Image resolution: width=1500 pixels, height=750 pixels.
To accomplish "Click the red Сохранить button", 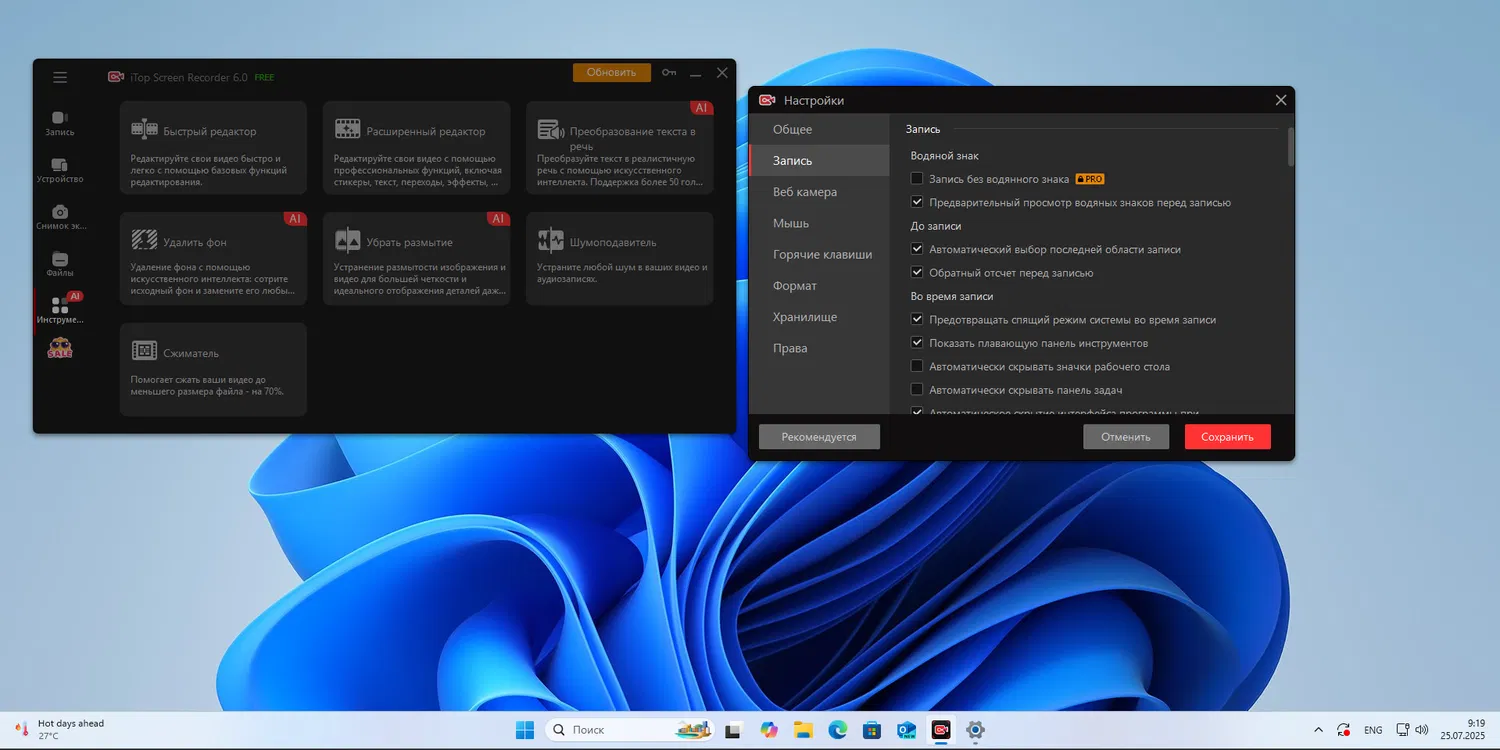I will tap(1227, 437).
